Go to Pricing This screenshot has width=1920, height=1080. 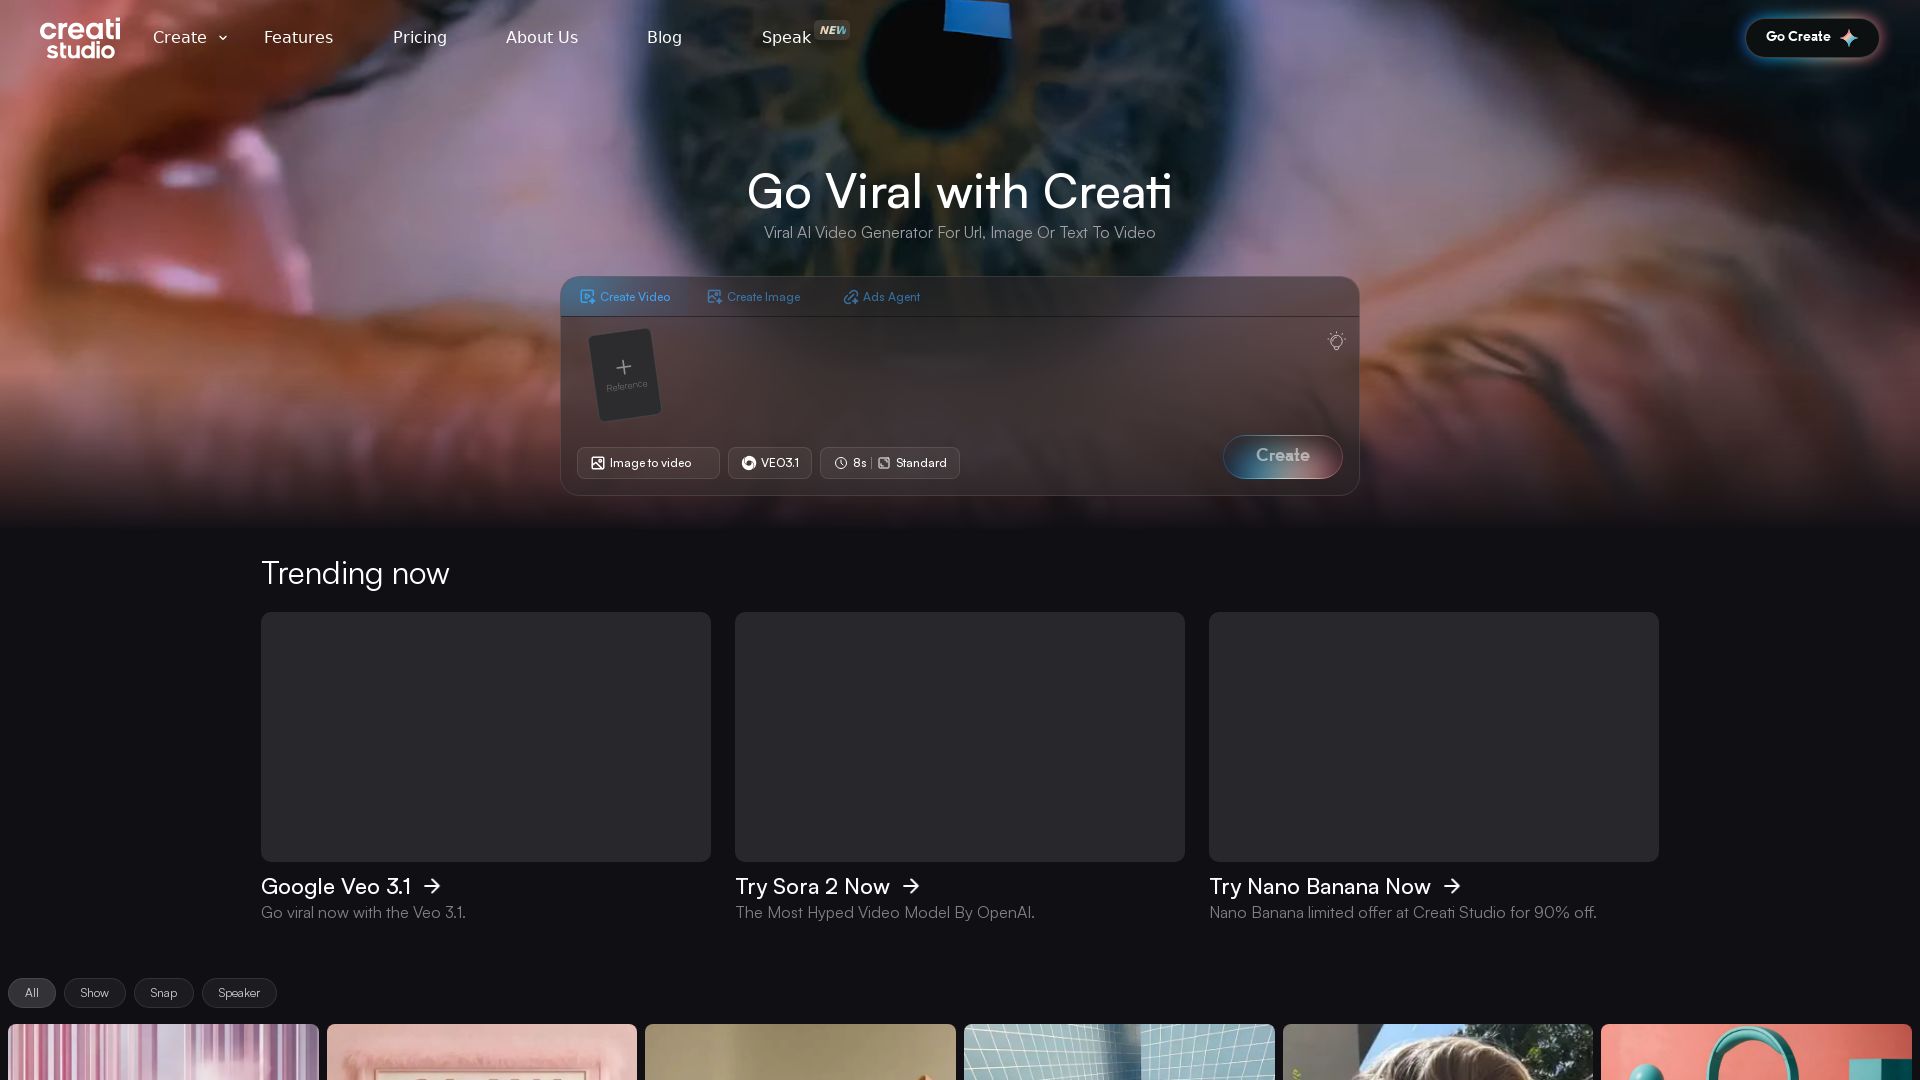(420, 37)
